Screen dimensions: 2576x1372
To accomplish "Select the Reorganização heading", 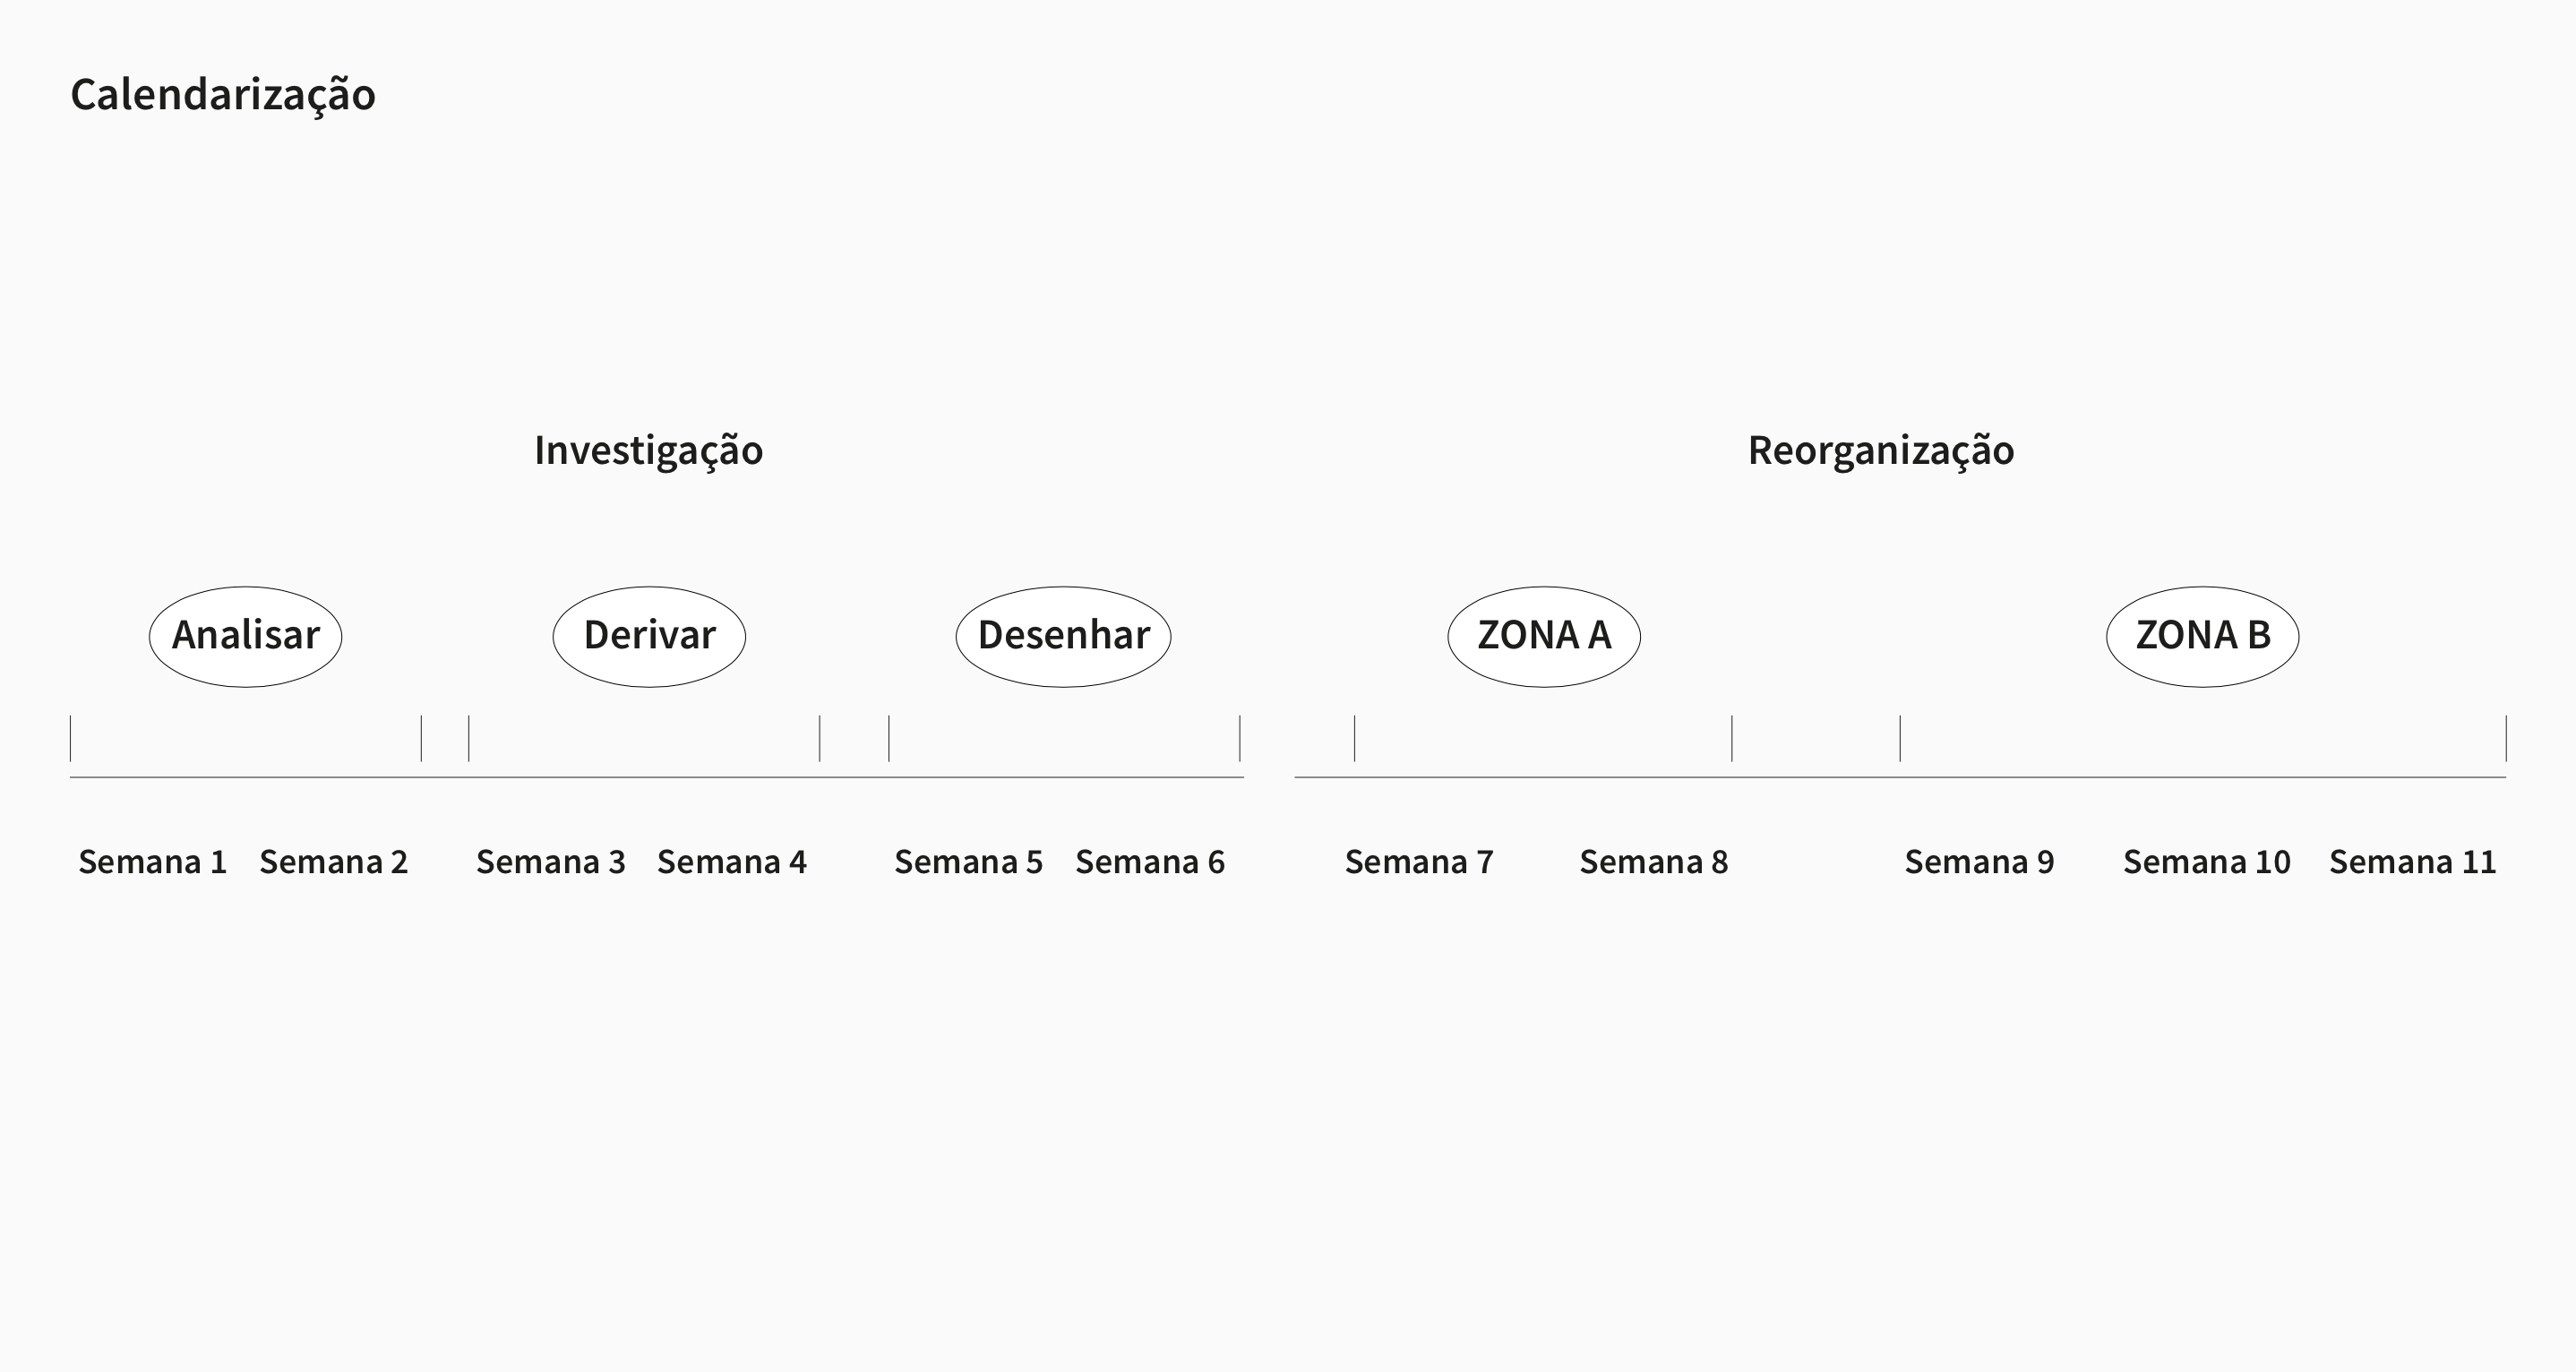I will [x=1881, y=450].
